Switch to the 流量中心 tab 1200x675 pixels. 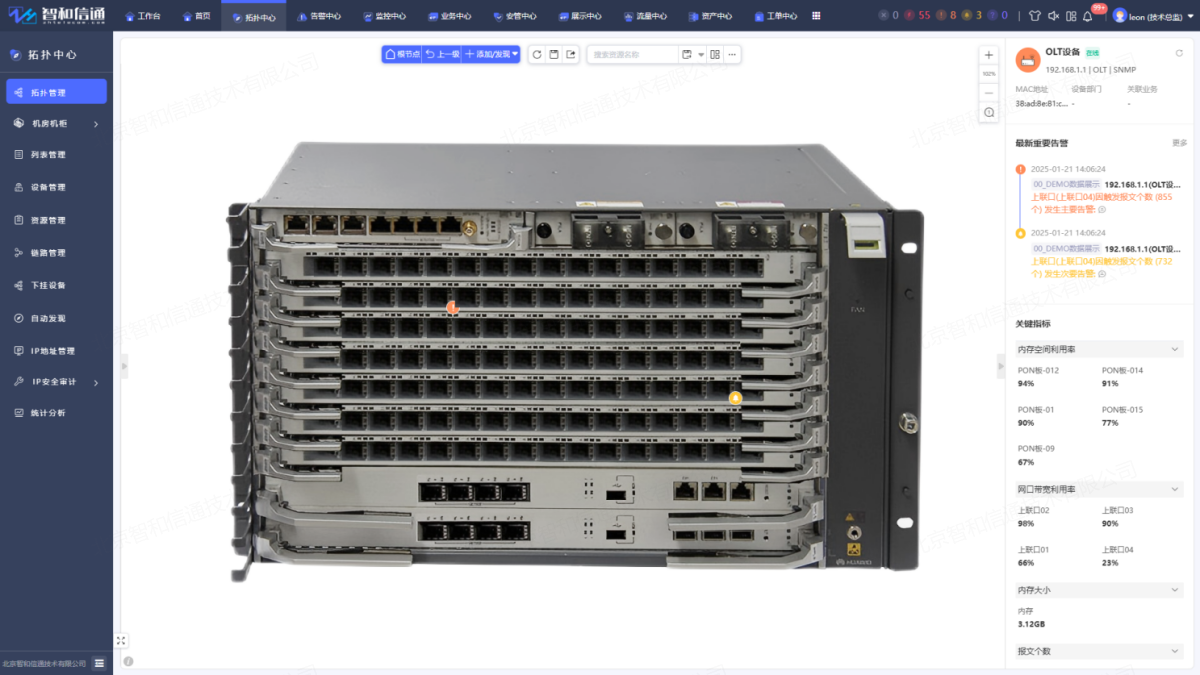[644, 16]
